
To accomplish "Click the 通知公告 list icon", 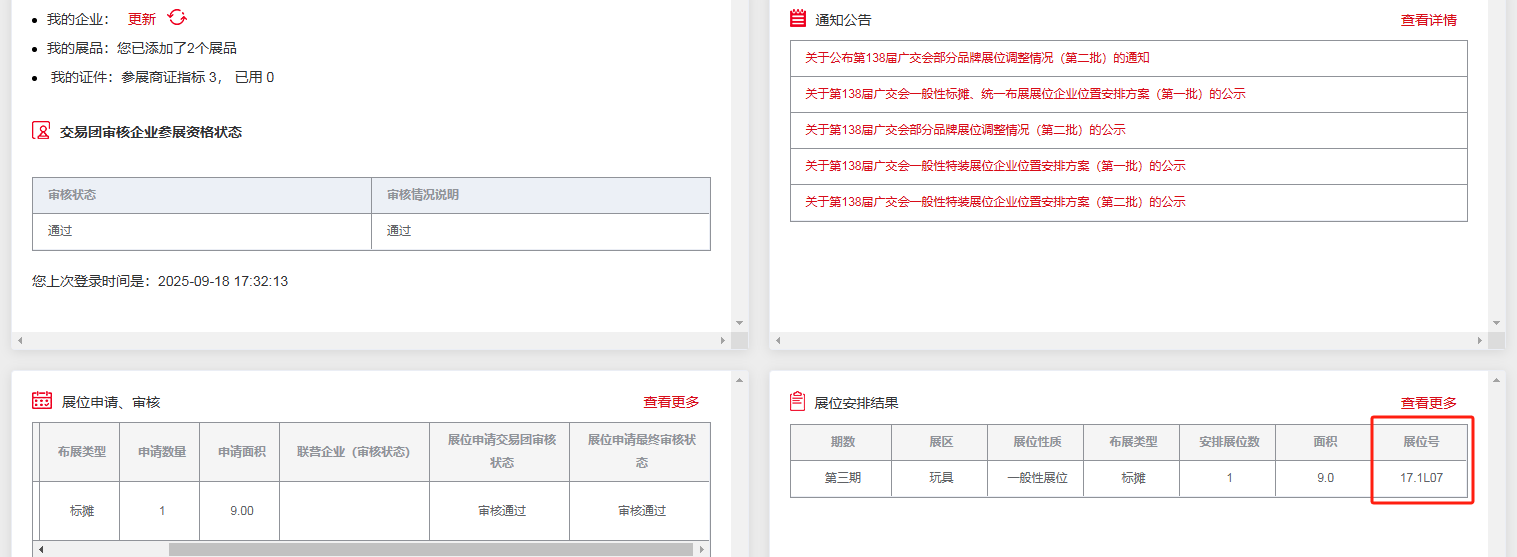I will [x=797, y=18].
